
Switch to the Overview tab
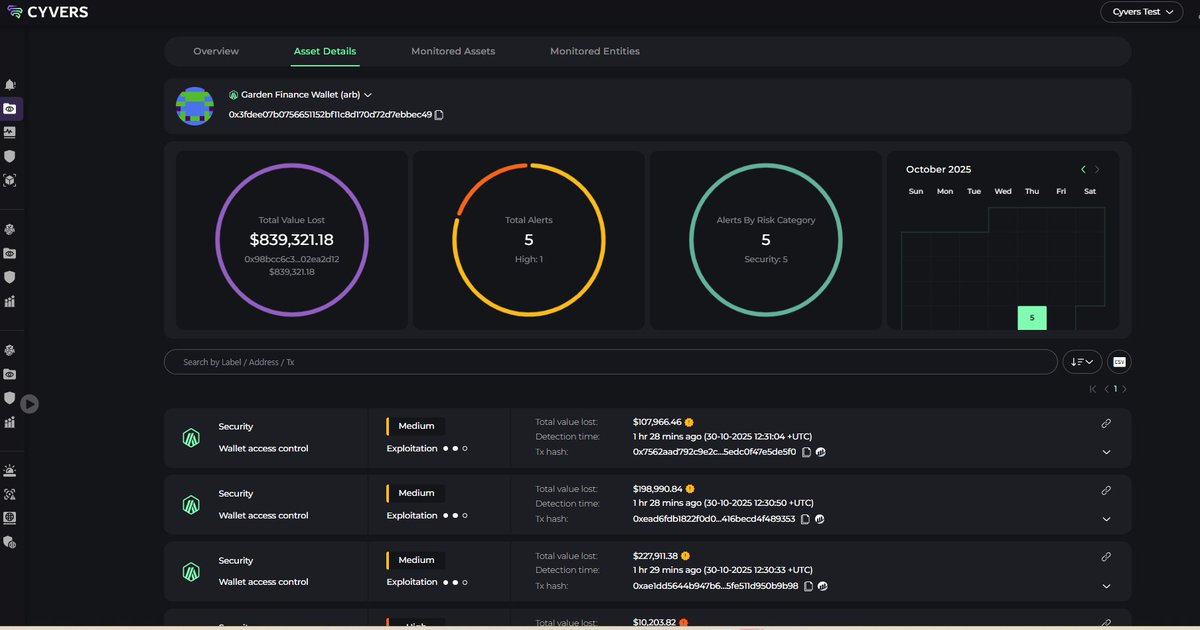pos(216,51)
